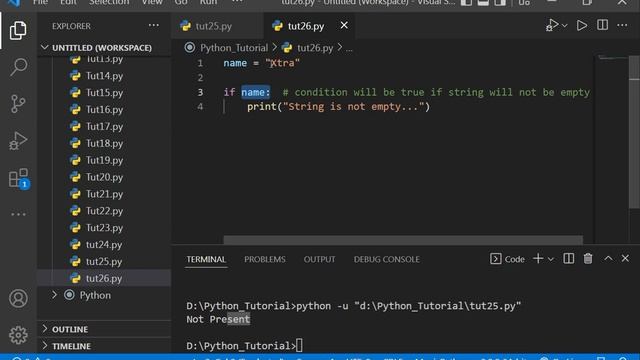
Task: Open Extensions view with update badge
Action: 18,178
